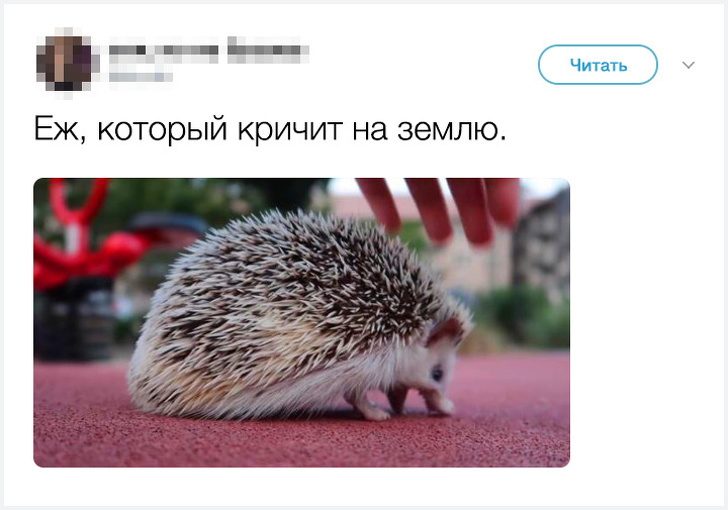Click the hedgehog's ear in the photo
Viewport: 728px width, 510px height.
click(x=446, y=331)
